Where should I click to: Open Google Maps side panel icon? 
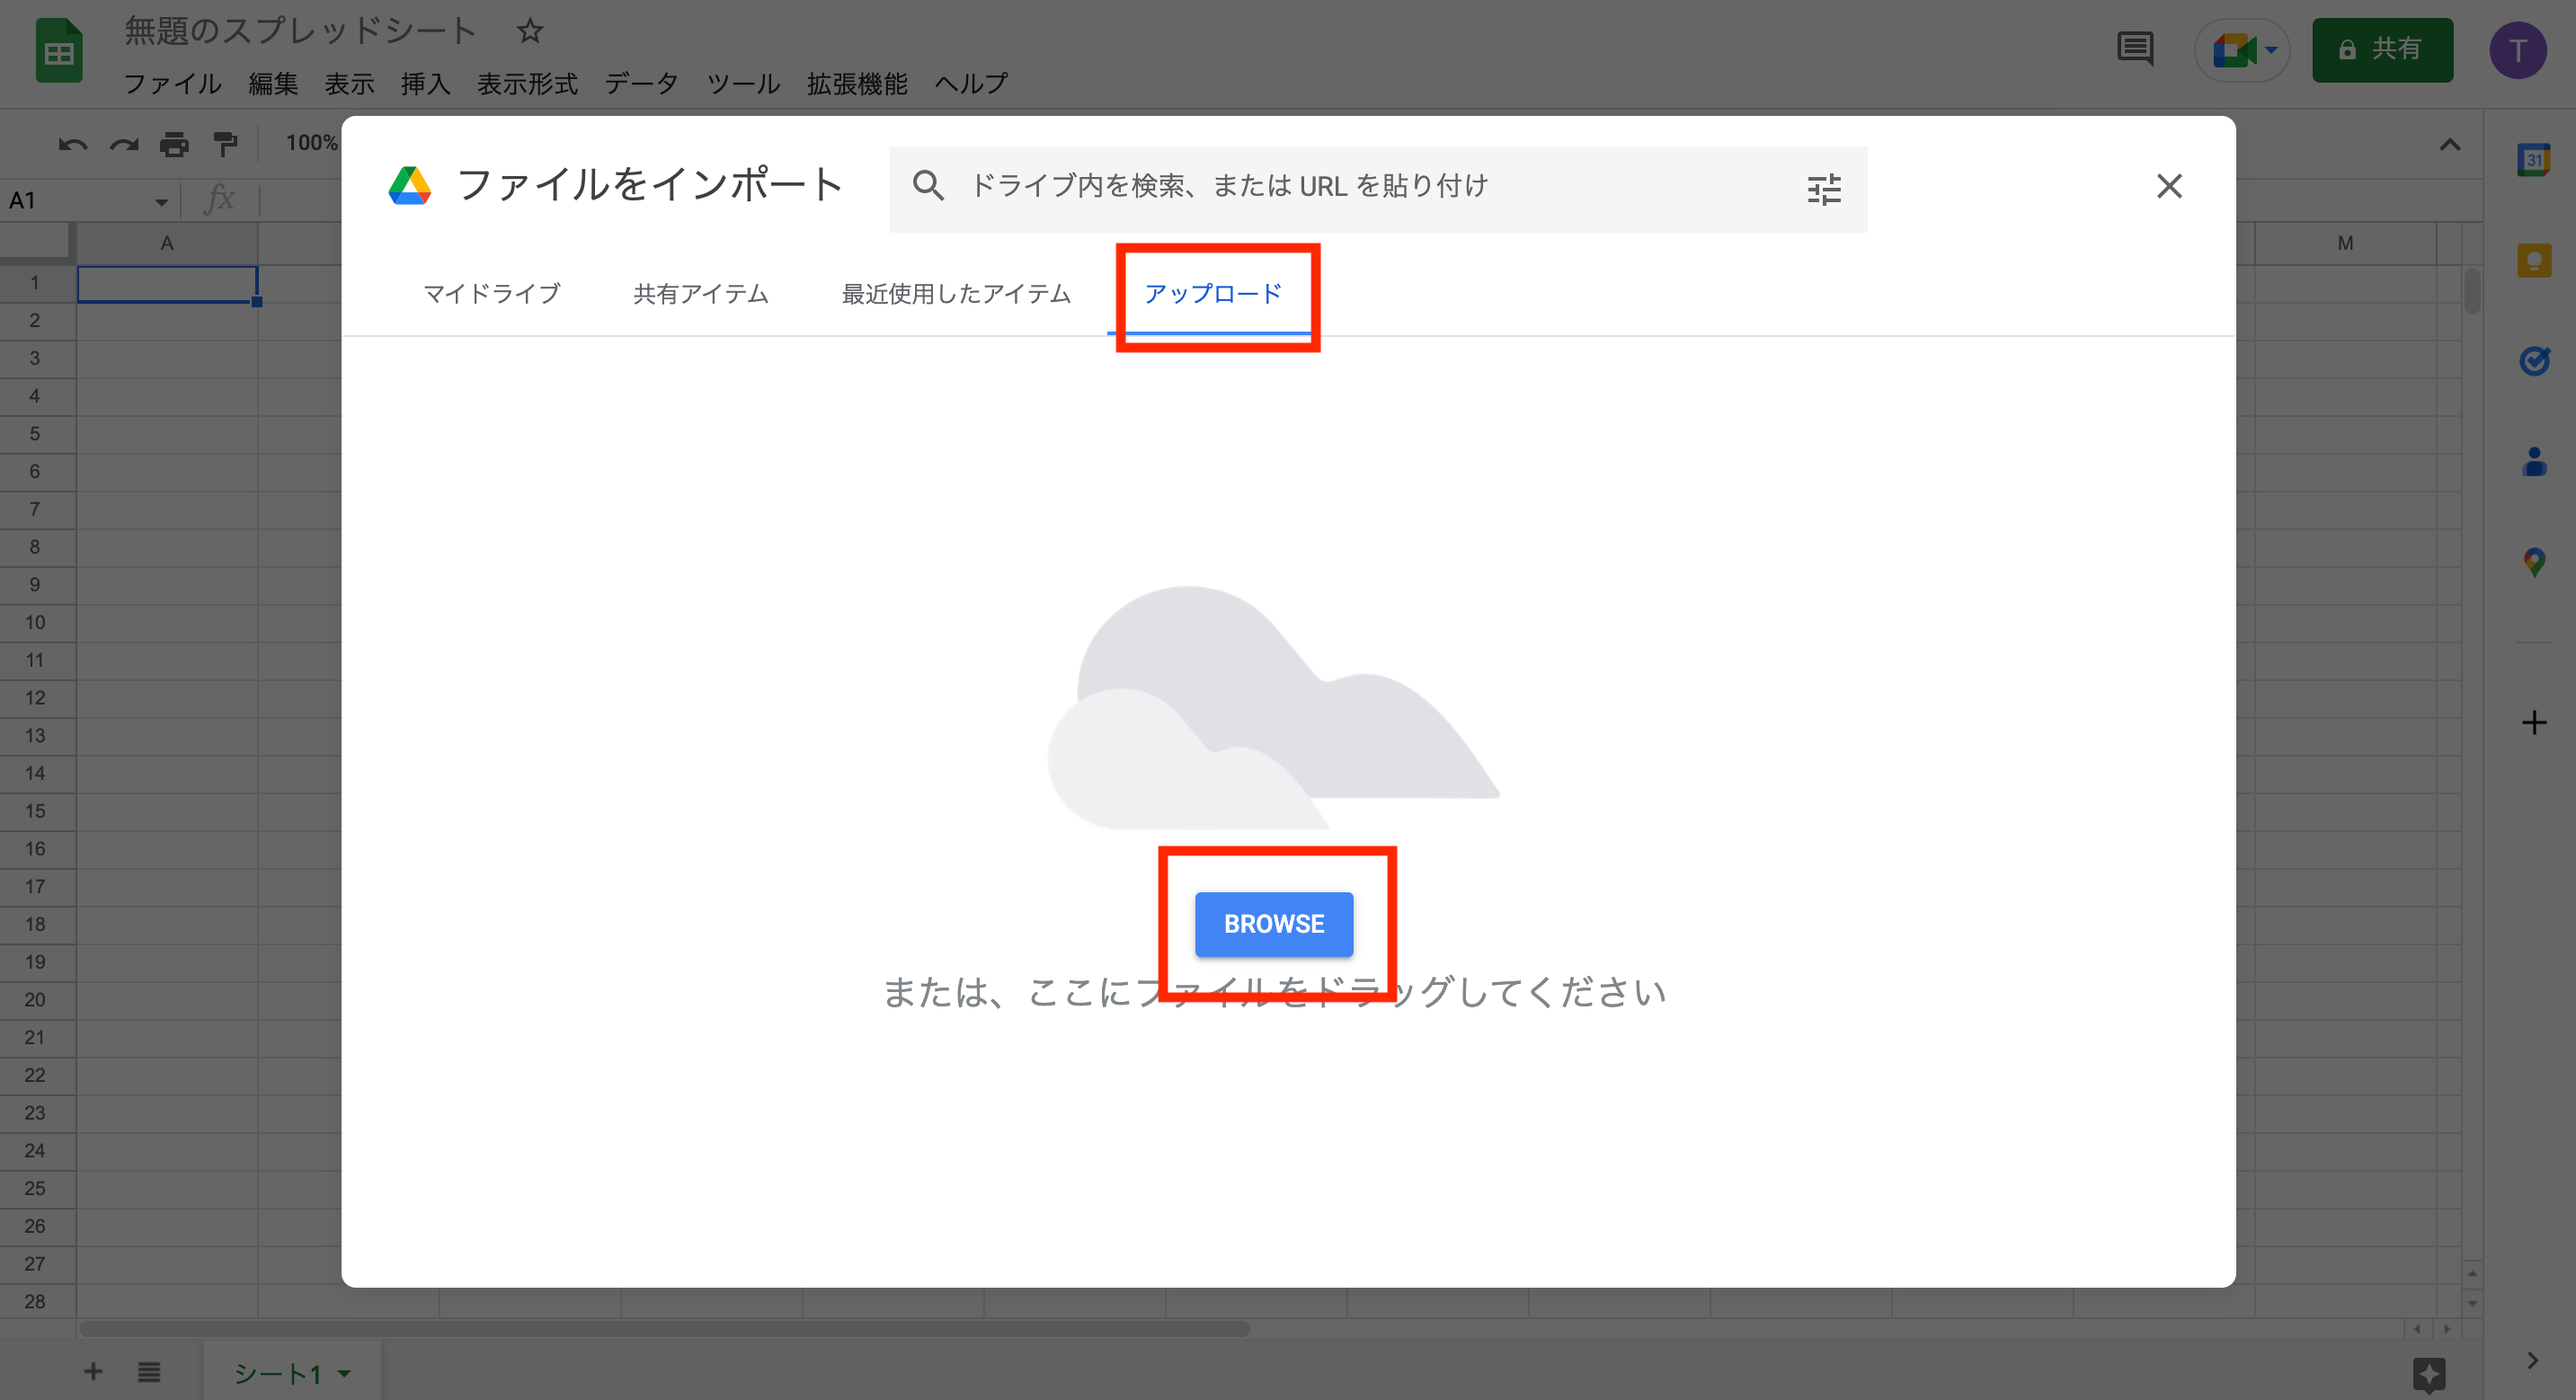(x=2533, y=562)
